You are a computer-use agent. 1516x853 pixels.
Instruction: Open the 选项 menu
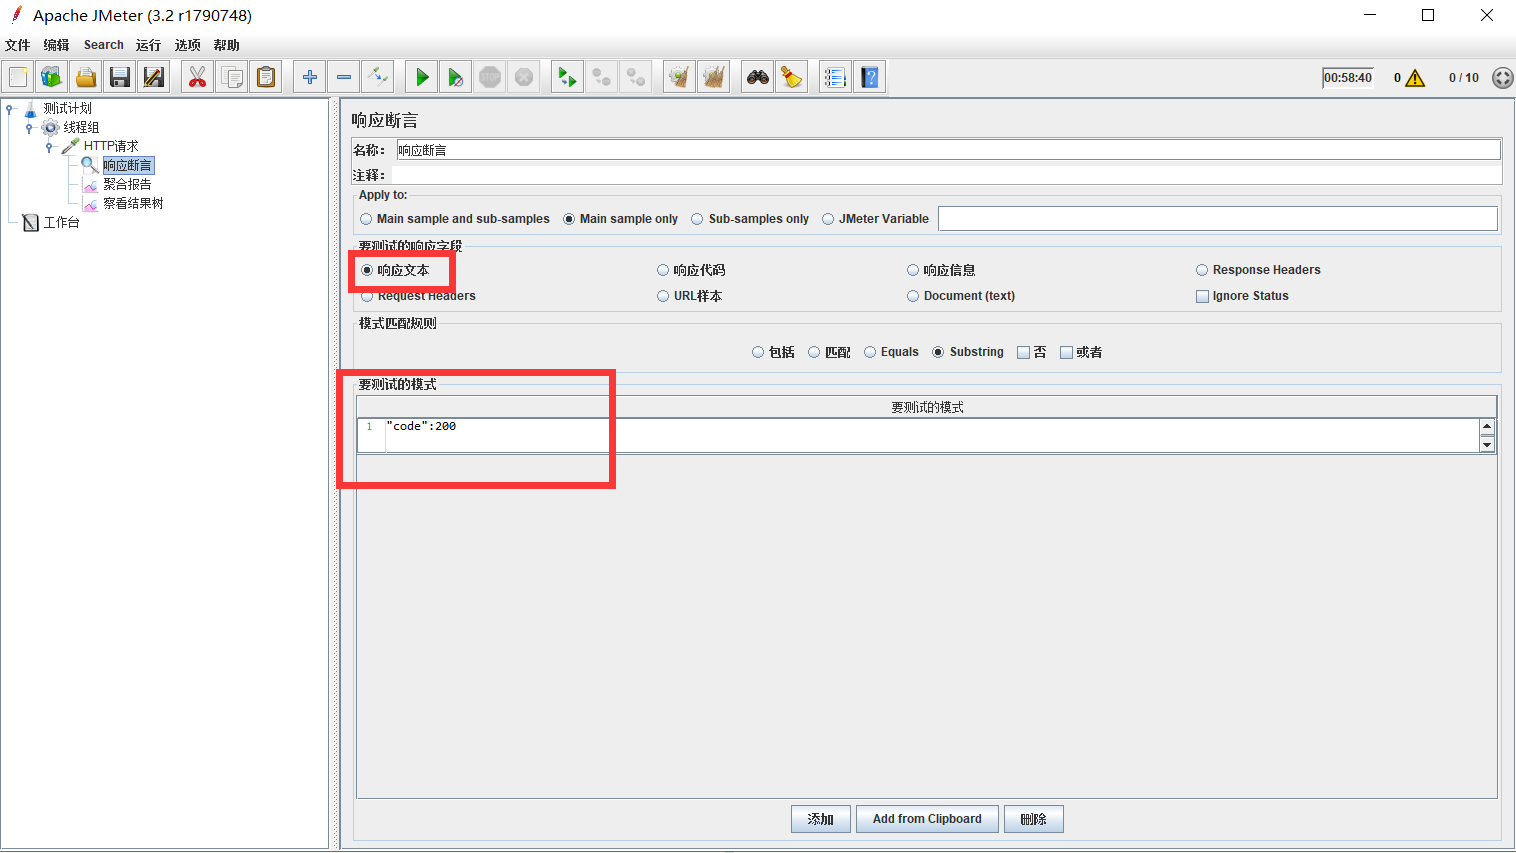click(187, 45)
